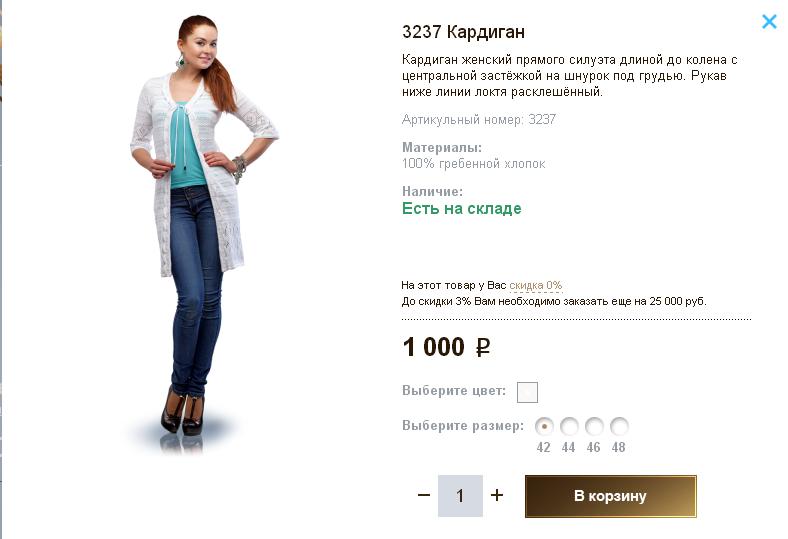Focus the quantity field showing 1
Image resolution: width=788 pixels, height=539 pixels.
click(x=460, y=496)
